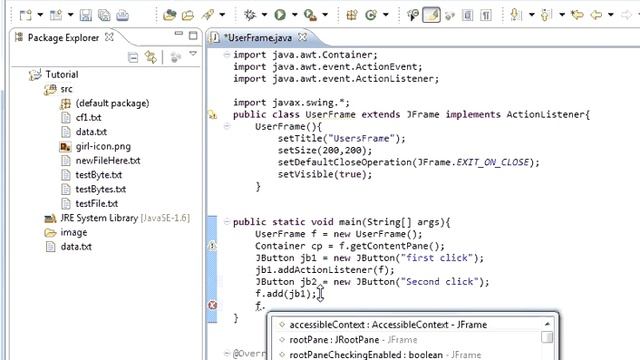Select file cf1.txt
The width and height of the screenshot is (640, 360).
click(88, 118)
